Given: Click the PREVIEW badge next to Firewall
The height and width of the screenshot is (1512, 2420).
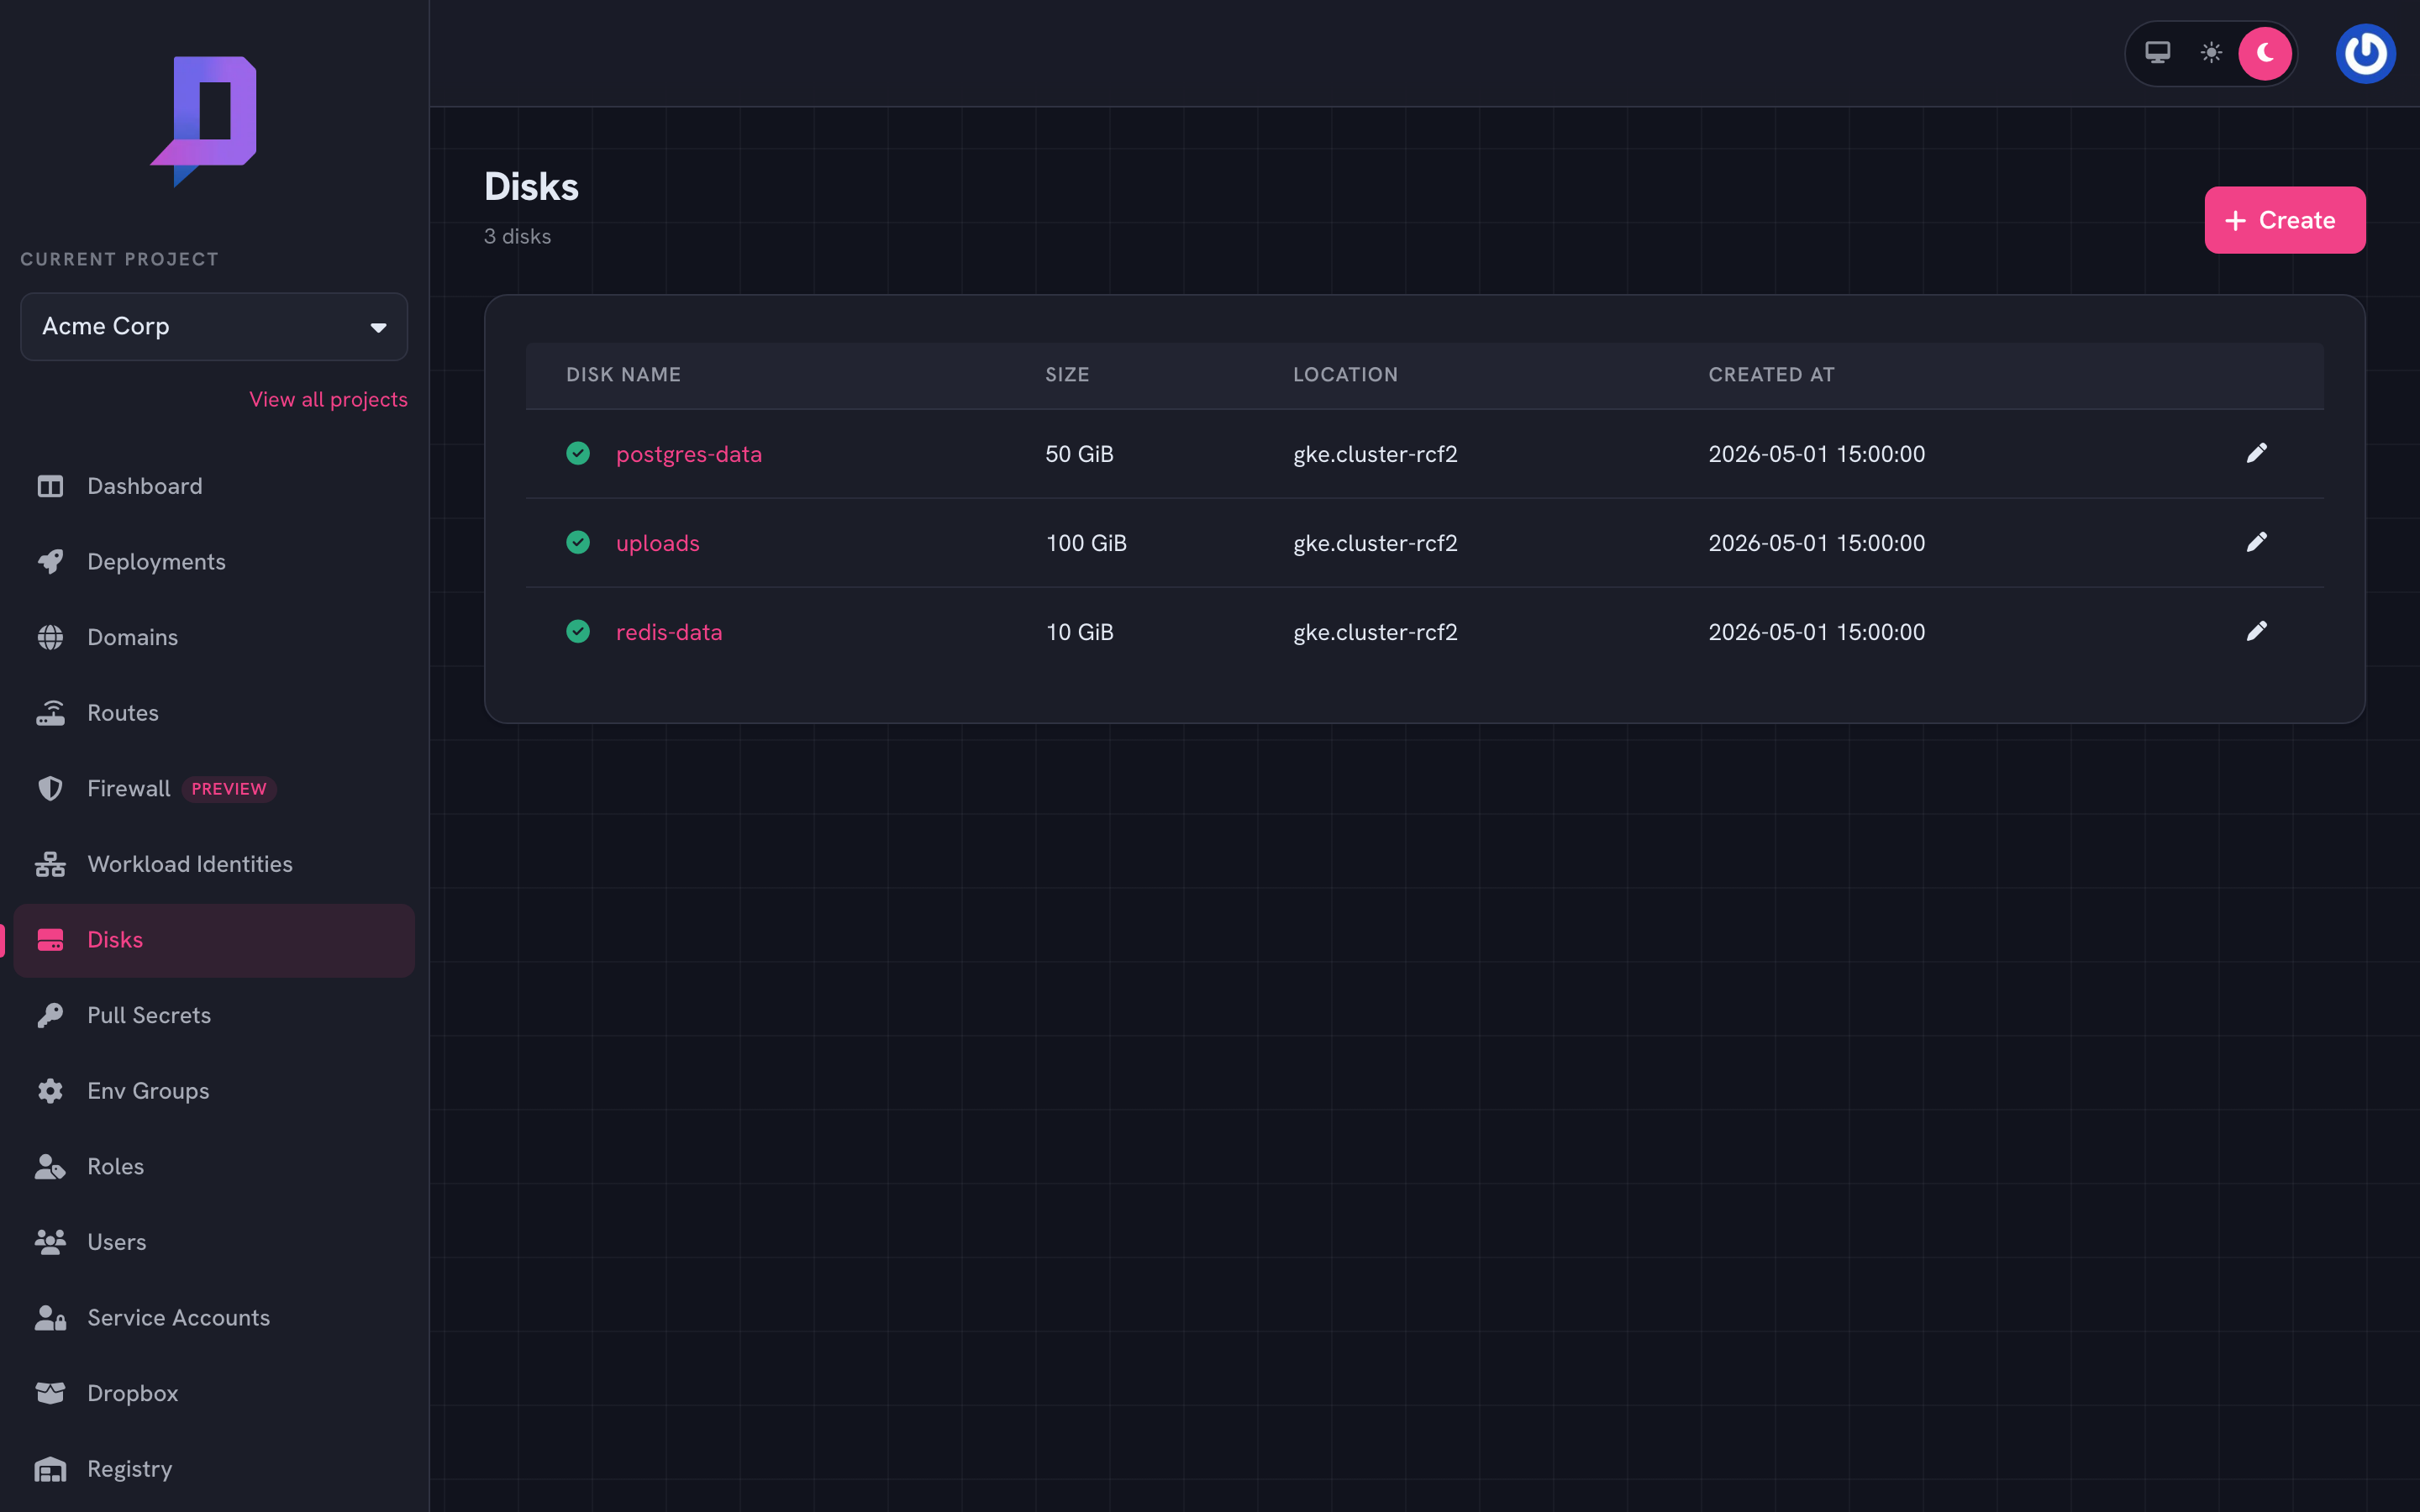Looking at the screenshot, I should tap(229, 789).
